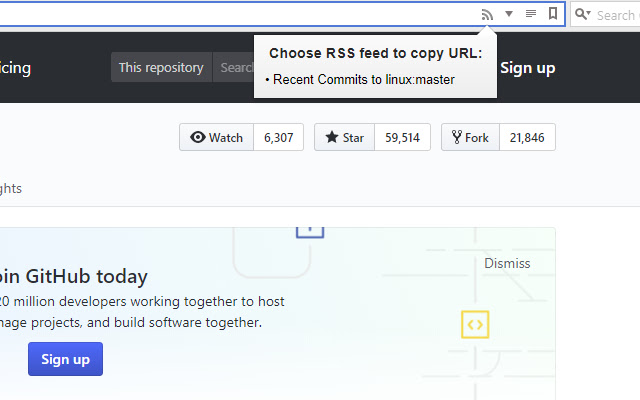This screenshot has width=640, height=400.
Task: View the 59,514 stargazers count
Action: tap(402, 137)
